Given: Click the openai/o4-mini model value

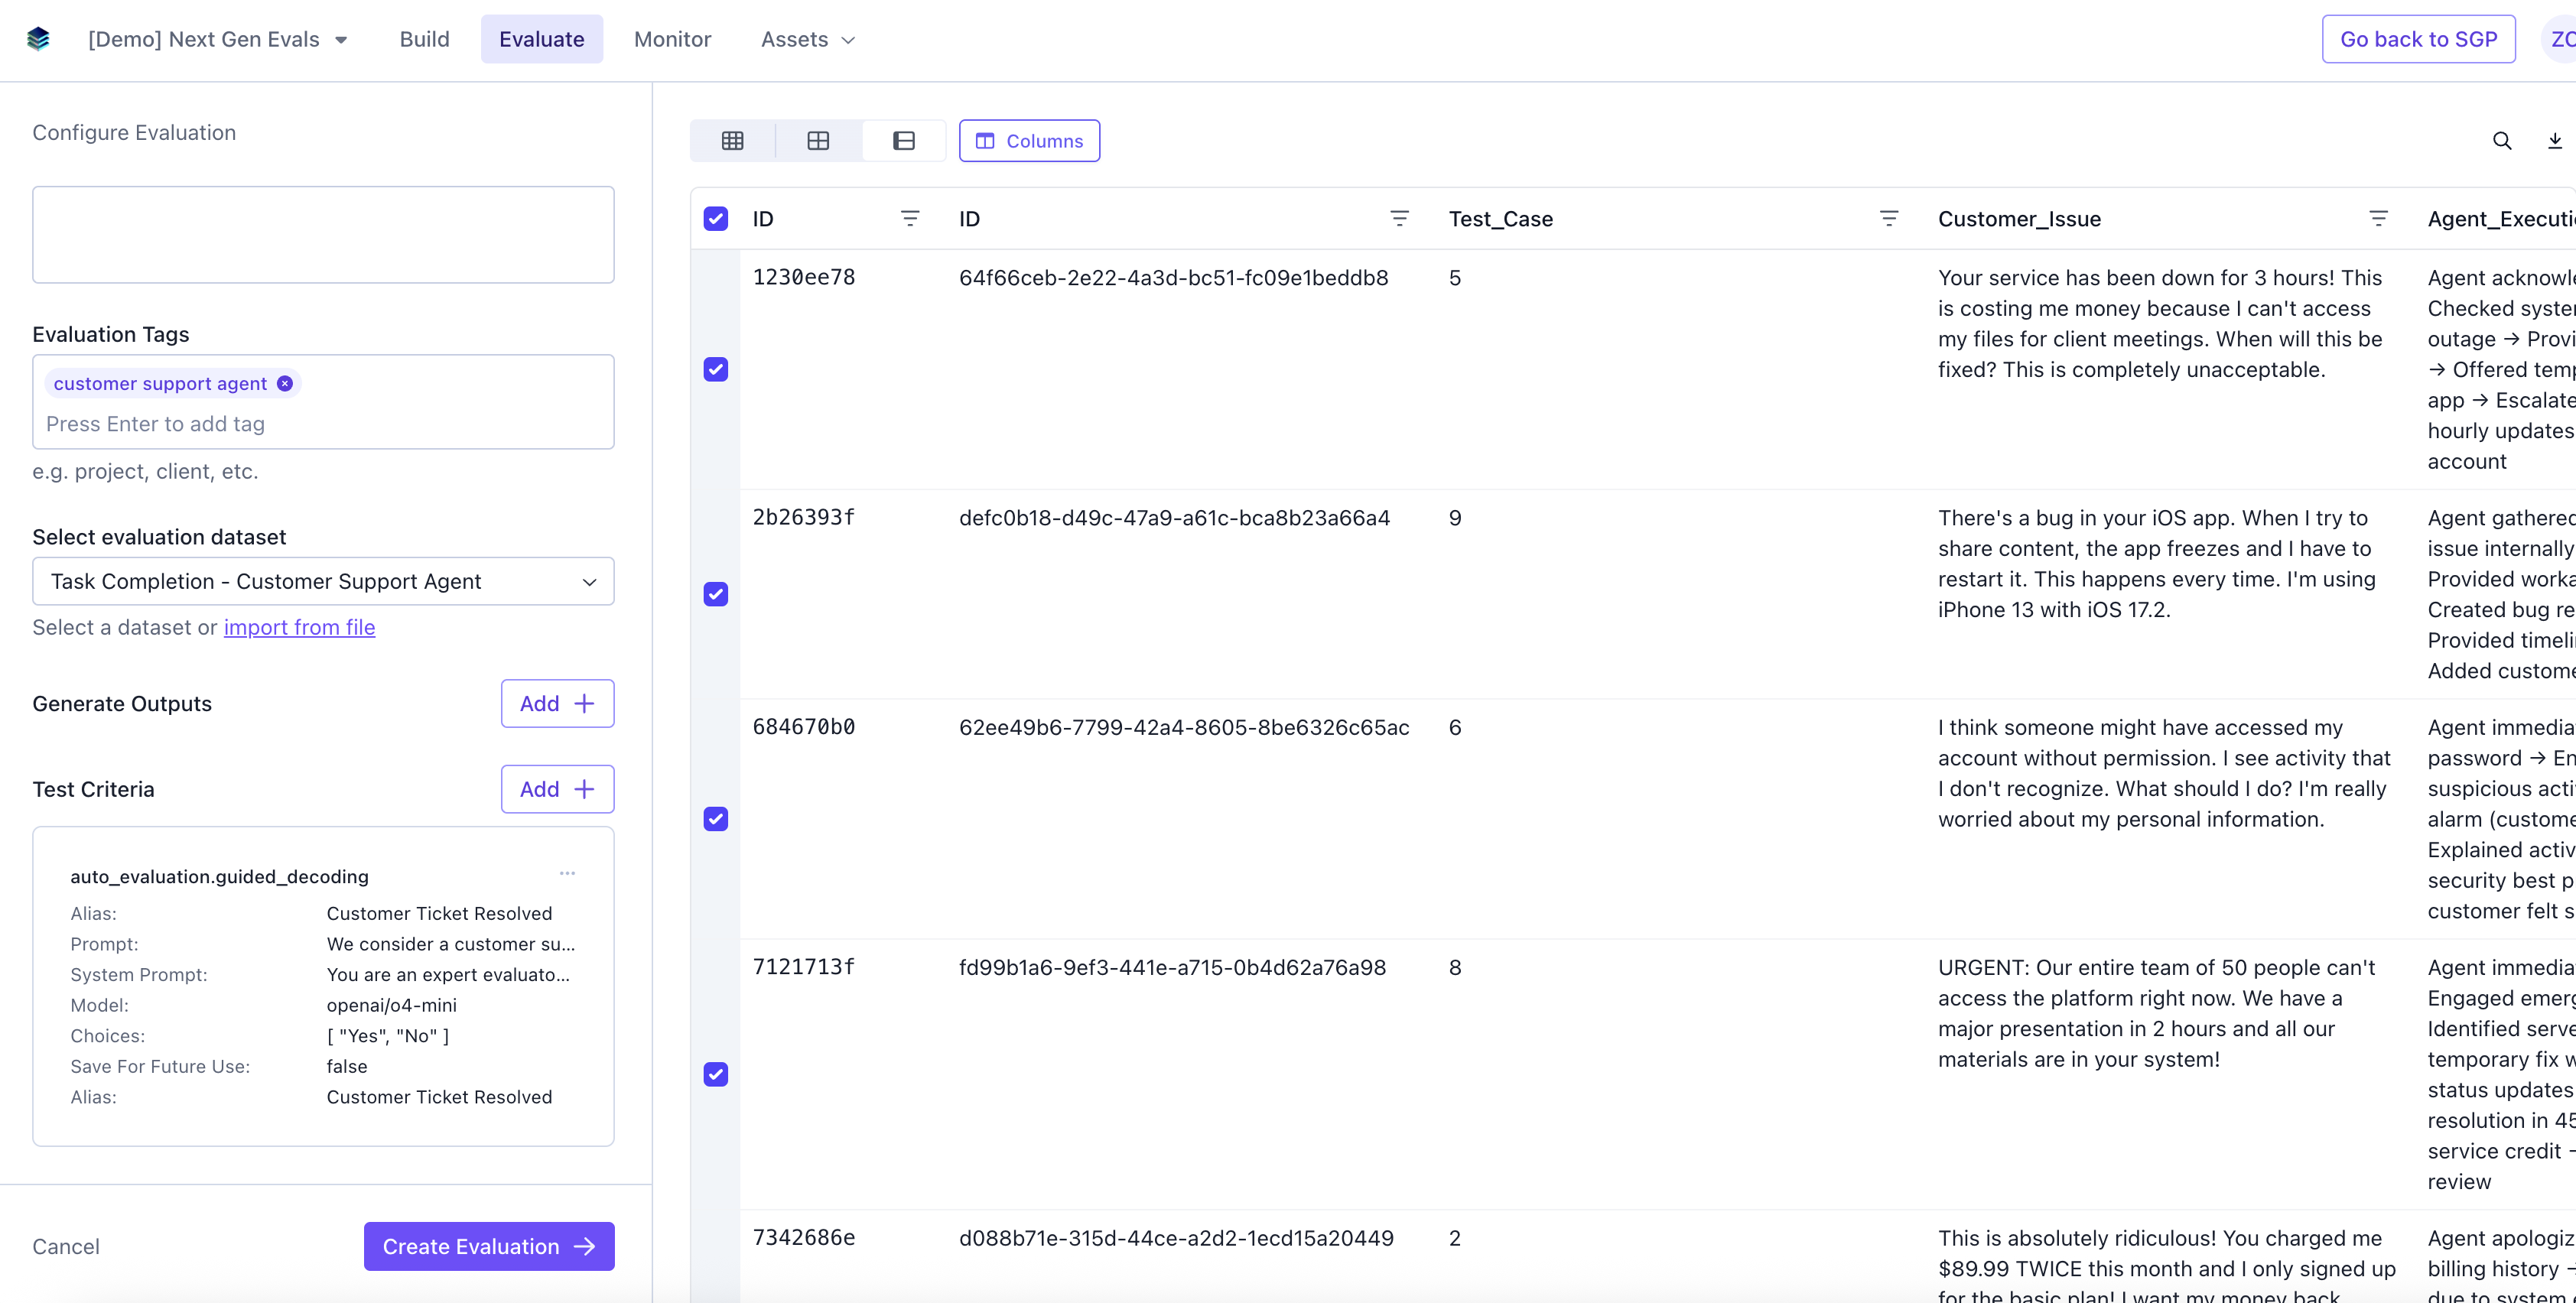Looking at the screenshot, I should coord(391,1005).
